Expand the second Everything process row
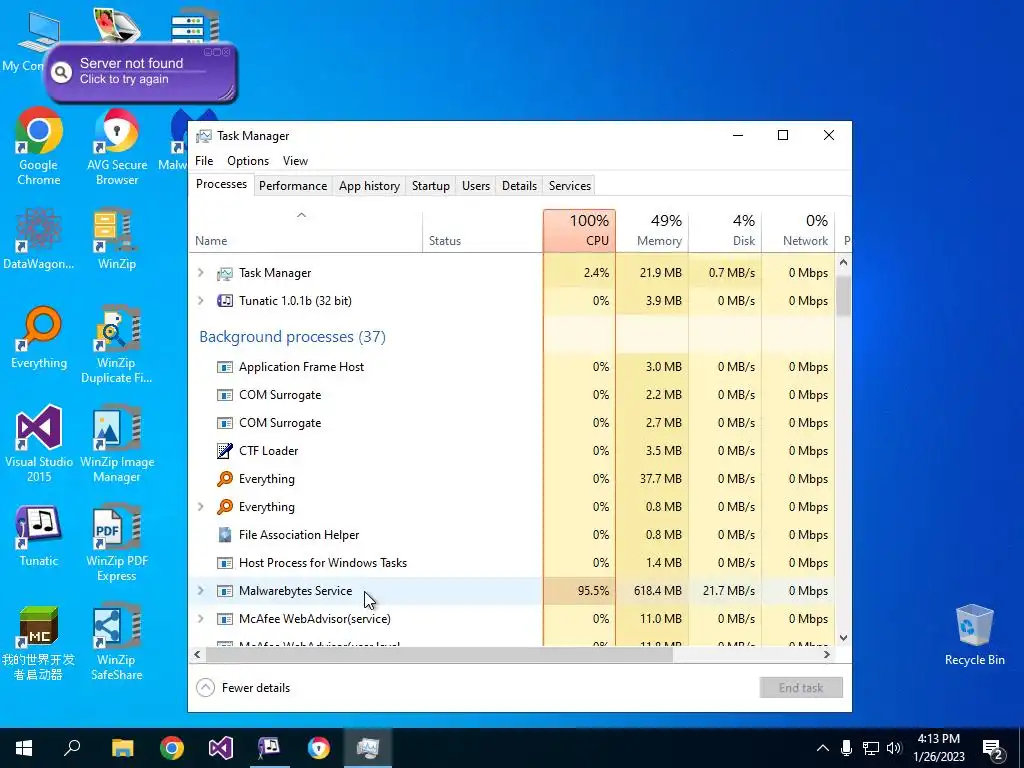1024x768 pixels. tap(200, 506)
